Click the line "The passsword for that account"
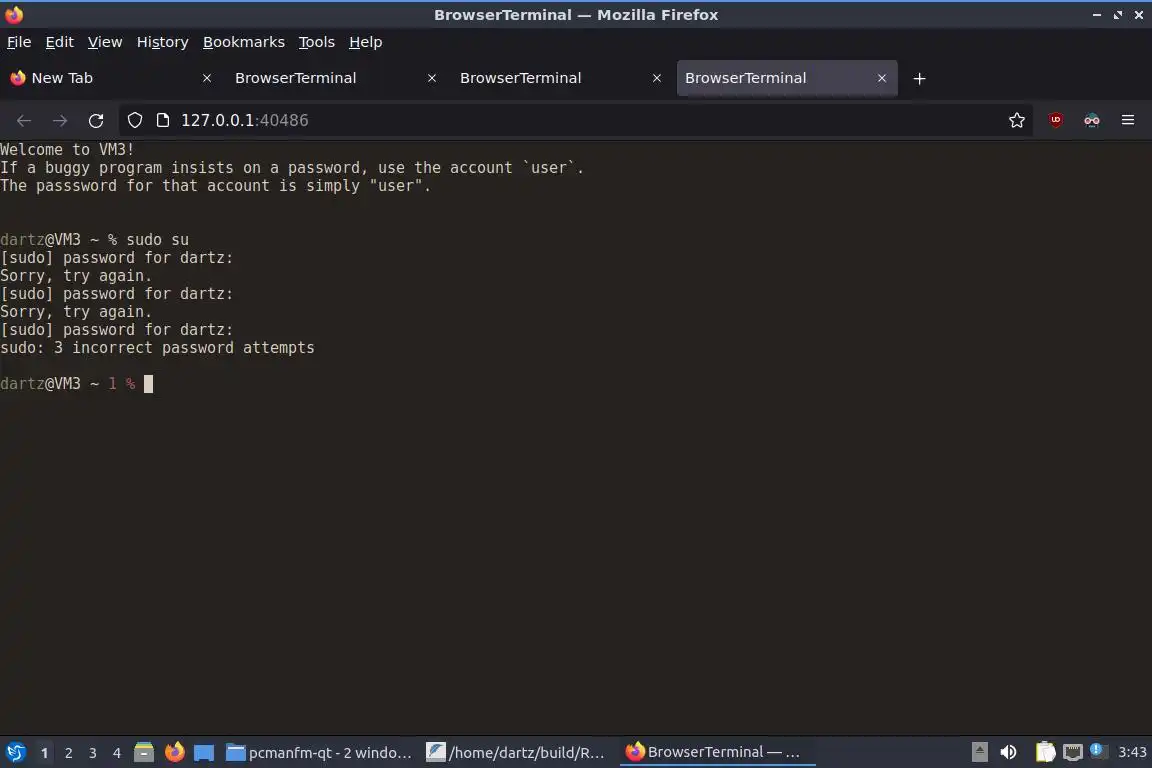 coord(215,186)
